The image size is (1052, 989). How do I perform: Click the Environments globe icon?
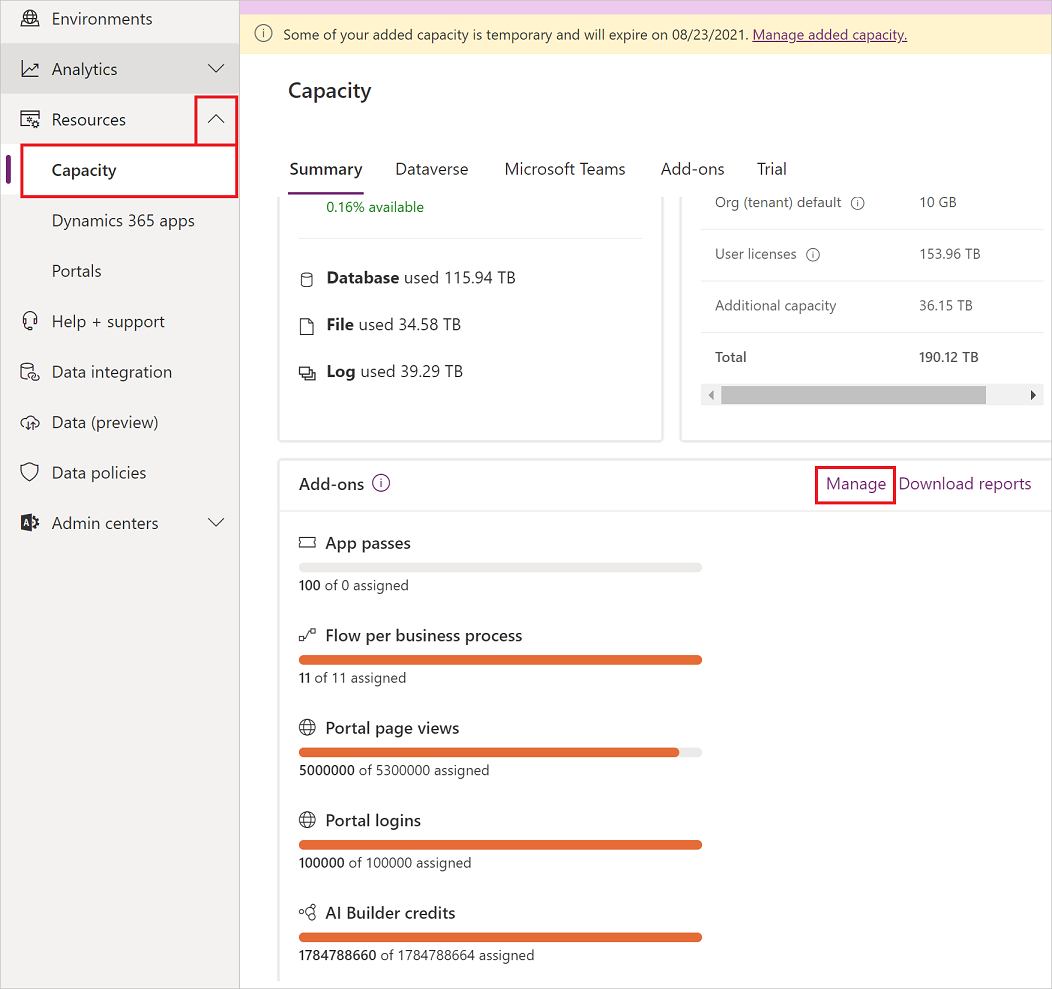click(x=29, y=18)
